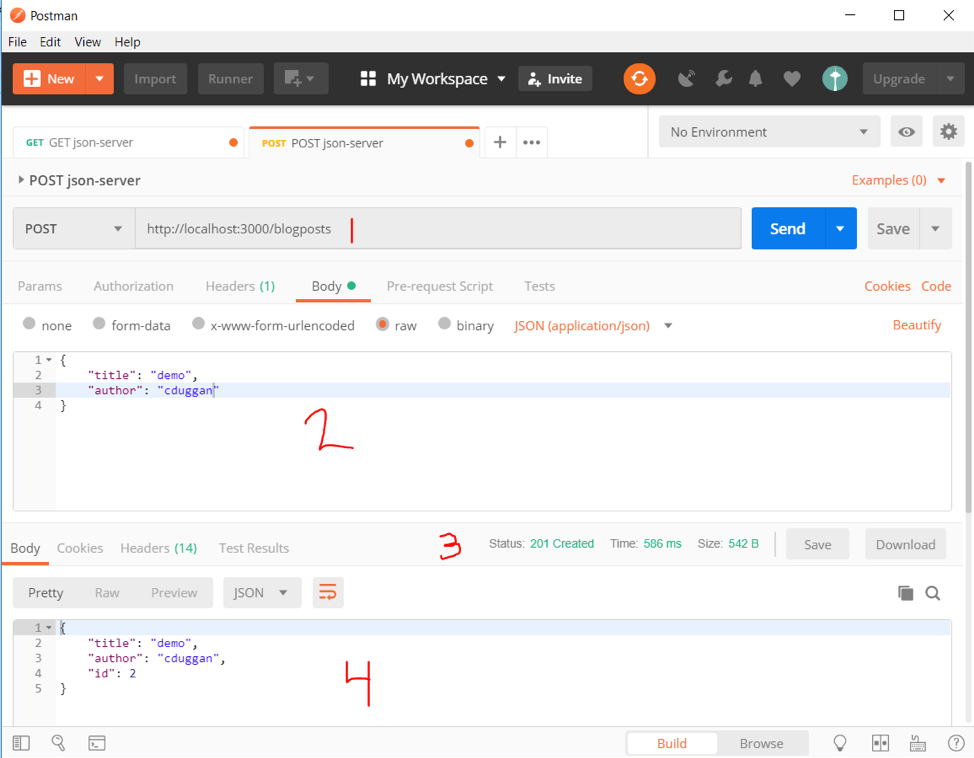The height and width of the screenshot is (758, 974).
Task: Select the none body type
Action: pyautogui.click(x=29, y=324)
